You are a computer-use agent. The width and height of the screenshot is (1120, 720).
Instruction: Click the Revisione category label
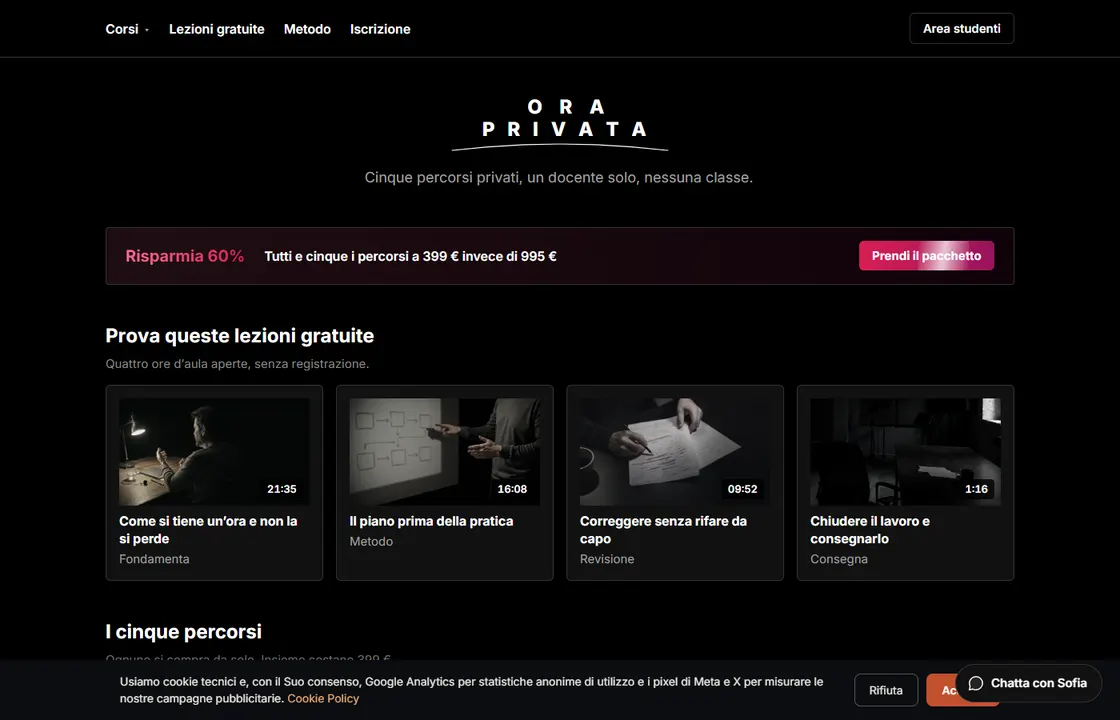[x=607, y=559]
